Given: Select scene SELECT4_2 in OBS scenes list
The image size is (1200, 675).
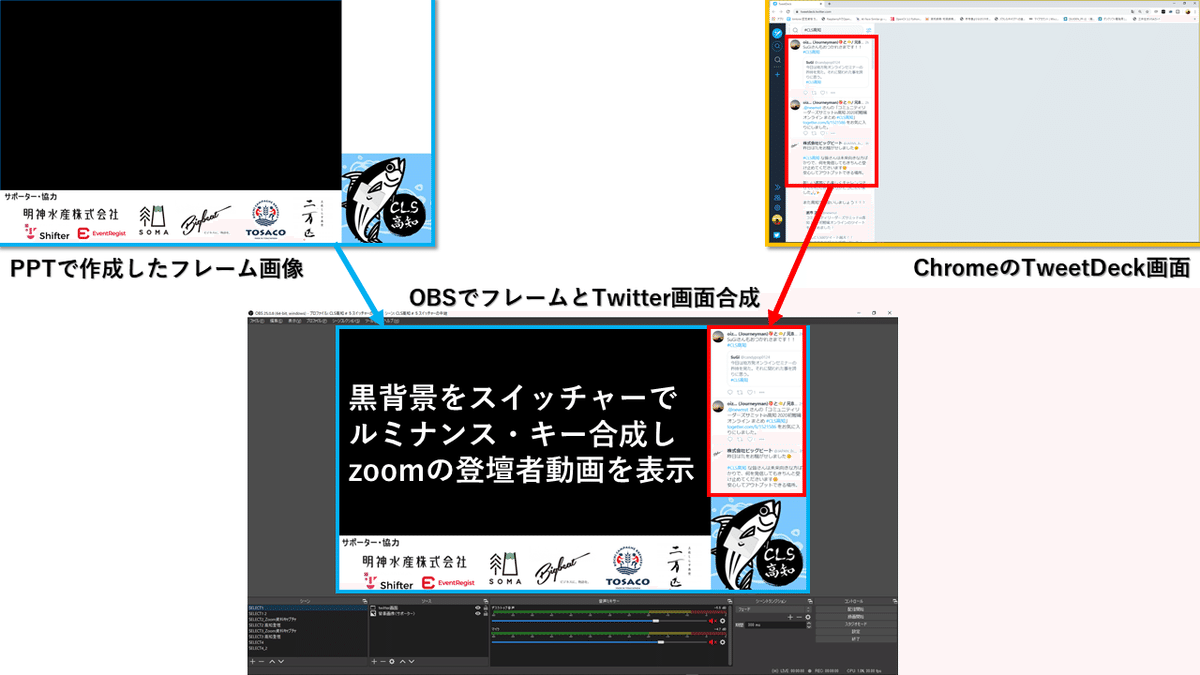Looking at the screenshot, I should click(308, 648).
